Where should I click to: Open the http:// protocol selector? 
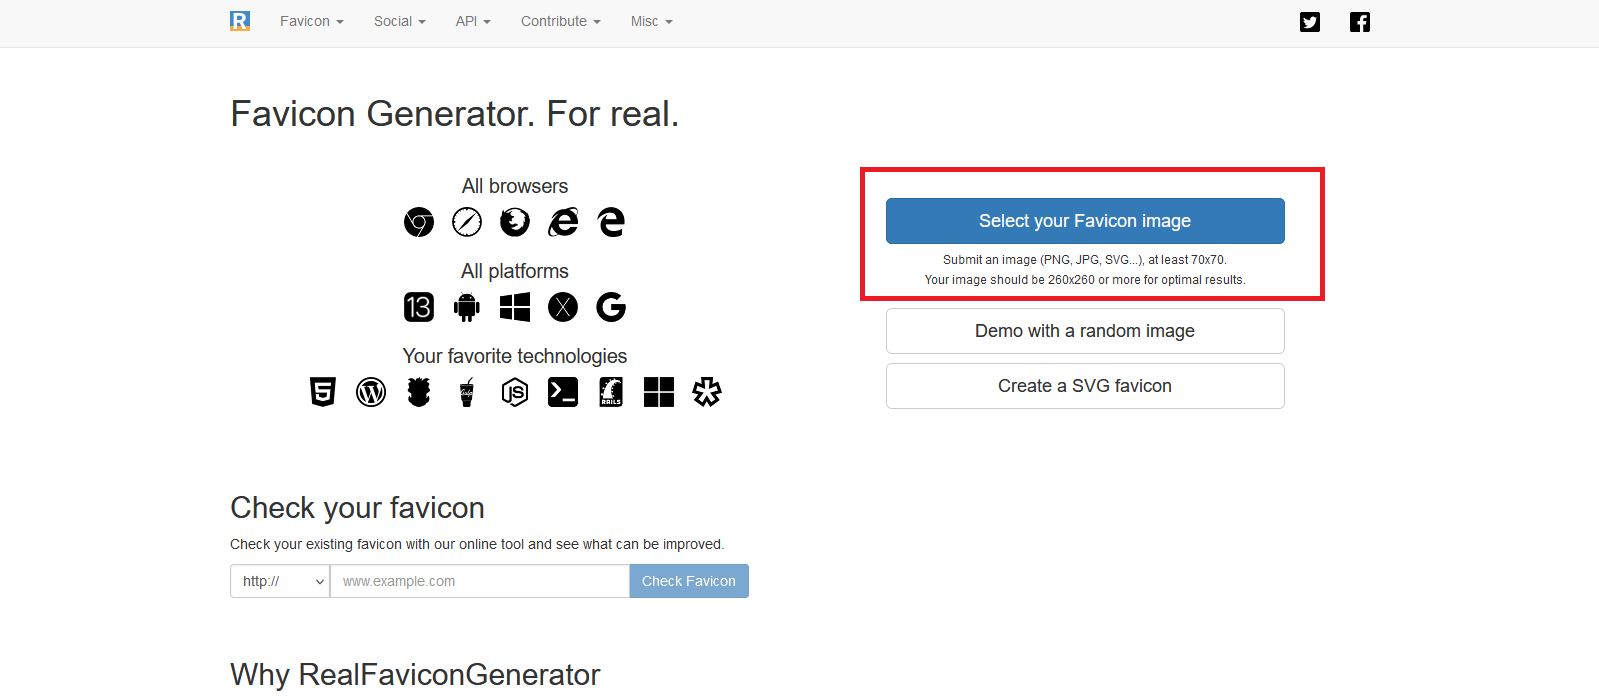click(280, 581)
